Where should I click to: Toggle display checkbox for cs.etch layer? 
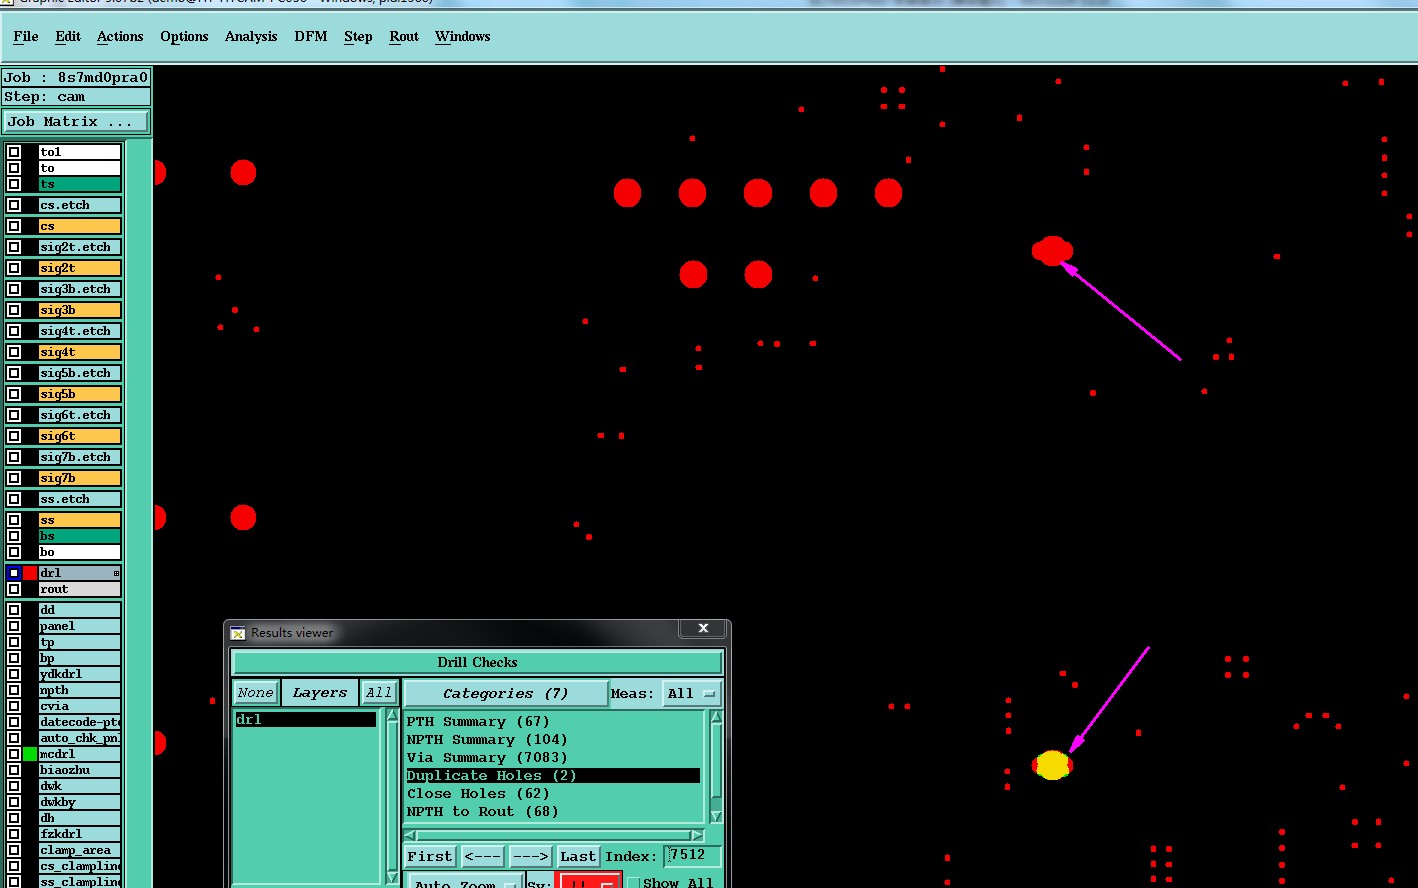[14, 205]
